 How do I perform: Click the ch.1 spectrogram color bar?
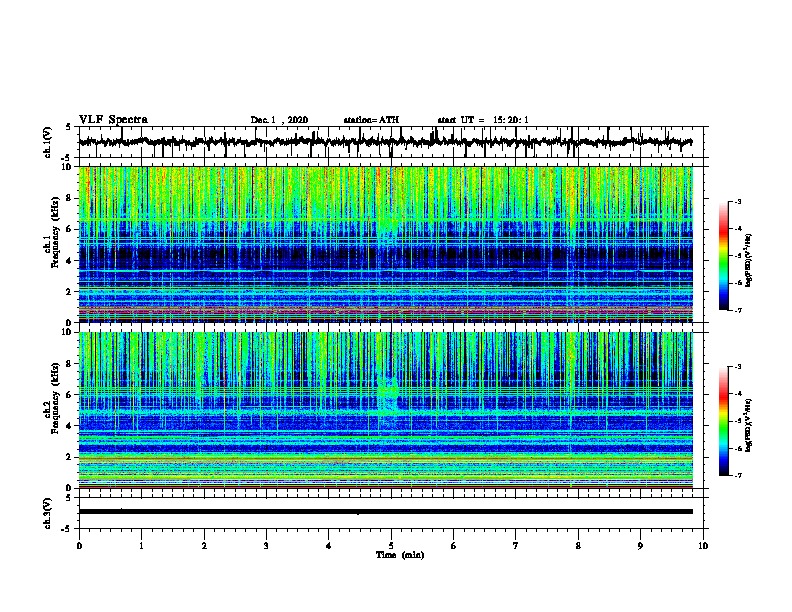pos(724,256)
